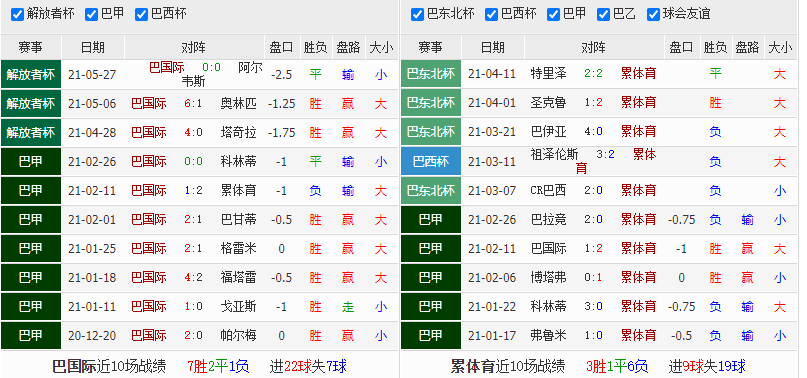This screenshot has height=378, width=807.
Task: Click 累体育近10场战绩 summary title
Action: point(507,366)
